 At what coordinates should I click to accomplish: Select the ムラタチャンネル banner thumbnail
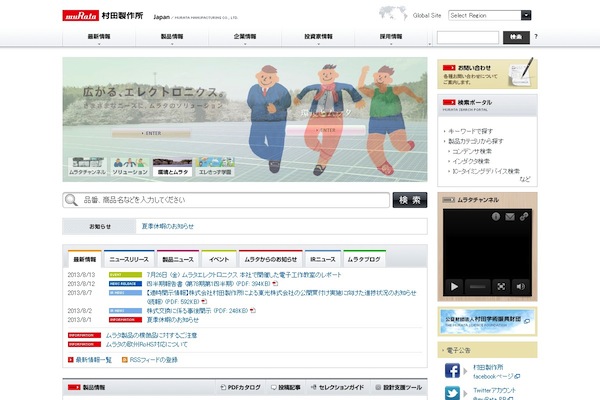(x=88, y=167)
